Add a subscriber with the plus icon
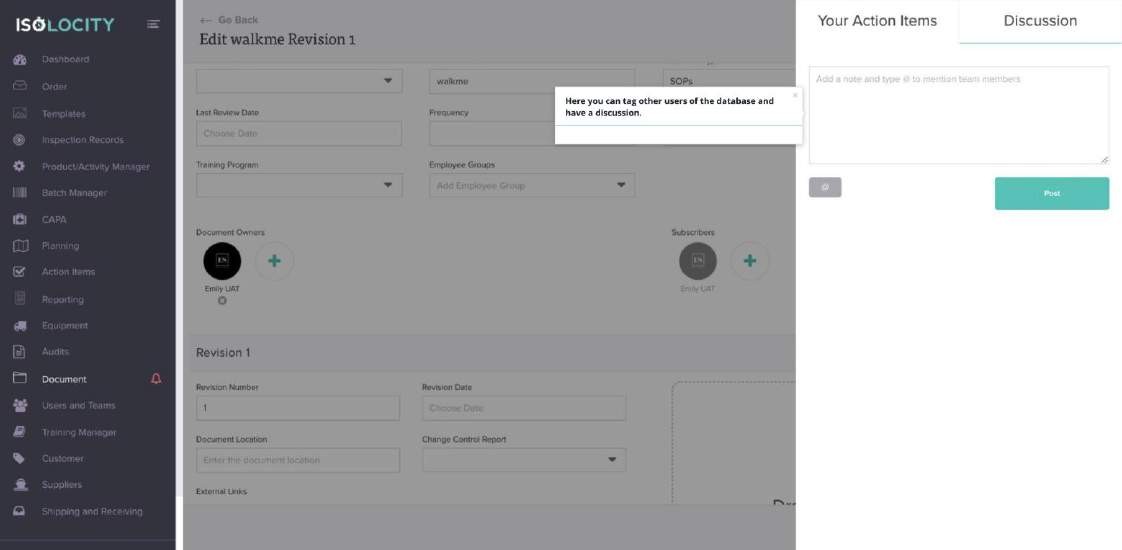This screenshot has width=1122, height=550. tap(750, 261)
